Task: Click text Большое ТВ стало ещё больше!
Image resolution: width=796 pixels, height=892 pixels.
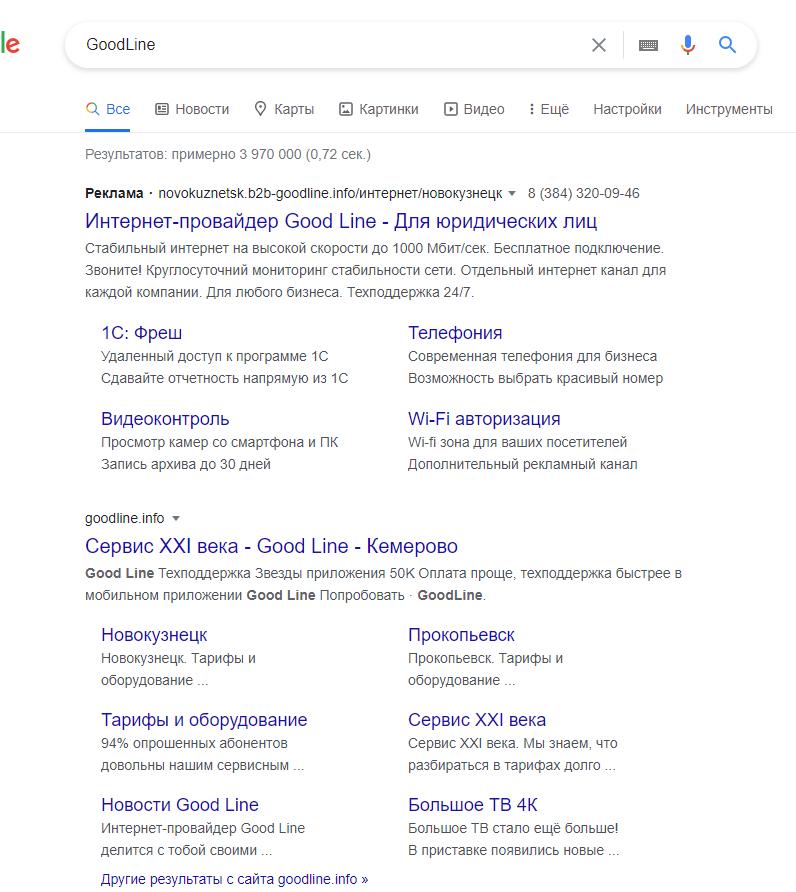Action: coord(513,828)
